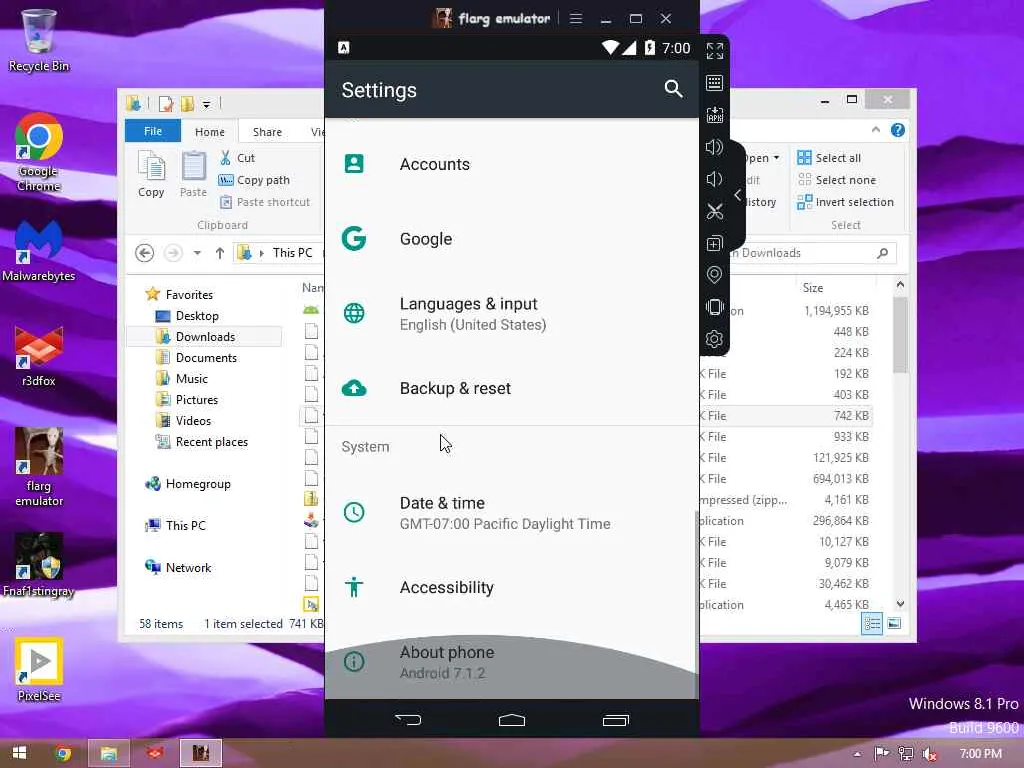Open File Explorer from the taskbar
Image resolution: width=1024 pixels, height=768 pixels.
tap(108, 754)
